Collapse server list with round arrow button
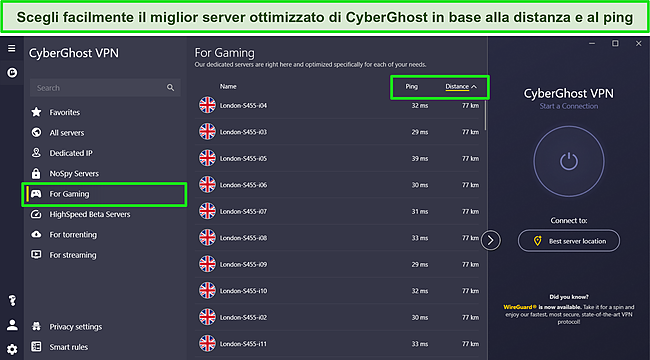The image size is (650, 360). tap(491, 240)
